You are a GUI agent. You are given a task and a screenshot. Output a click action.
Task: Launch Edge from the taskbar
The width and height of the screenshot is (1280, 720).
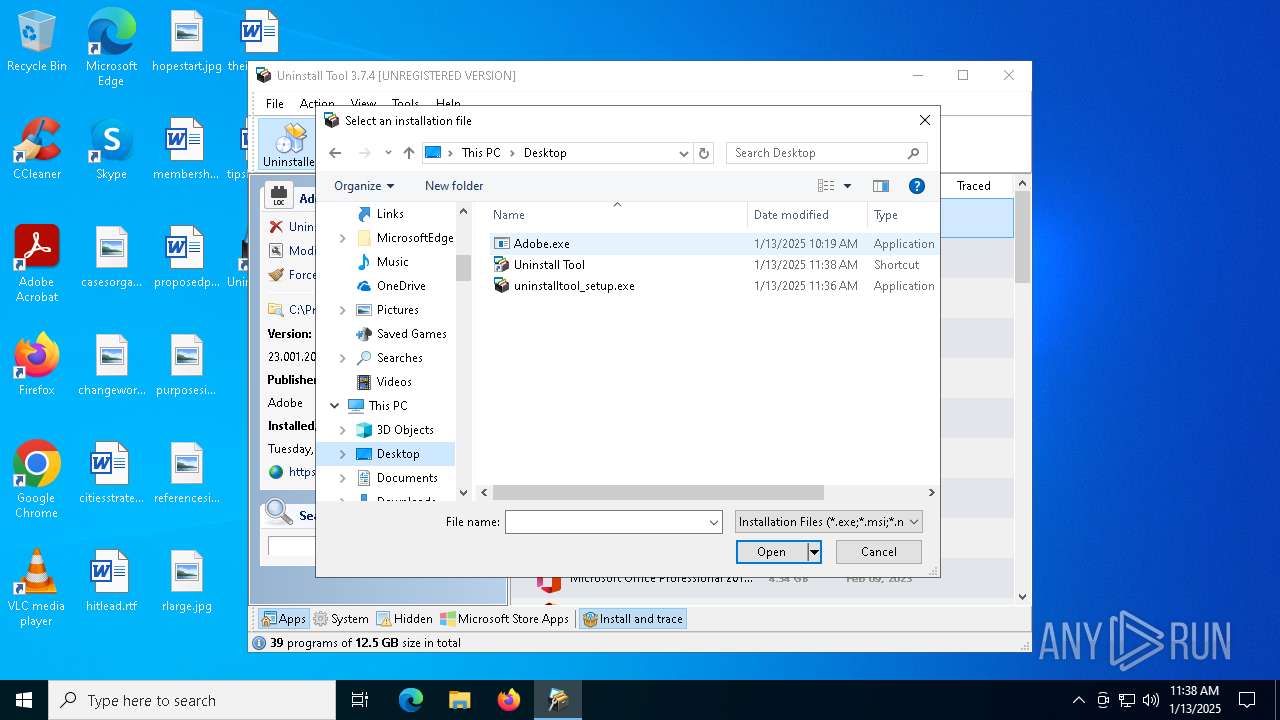(x=411, y=700)
